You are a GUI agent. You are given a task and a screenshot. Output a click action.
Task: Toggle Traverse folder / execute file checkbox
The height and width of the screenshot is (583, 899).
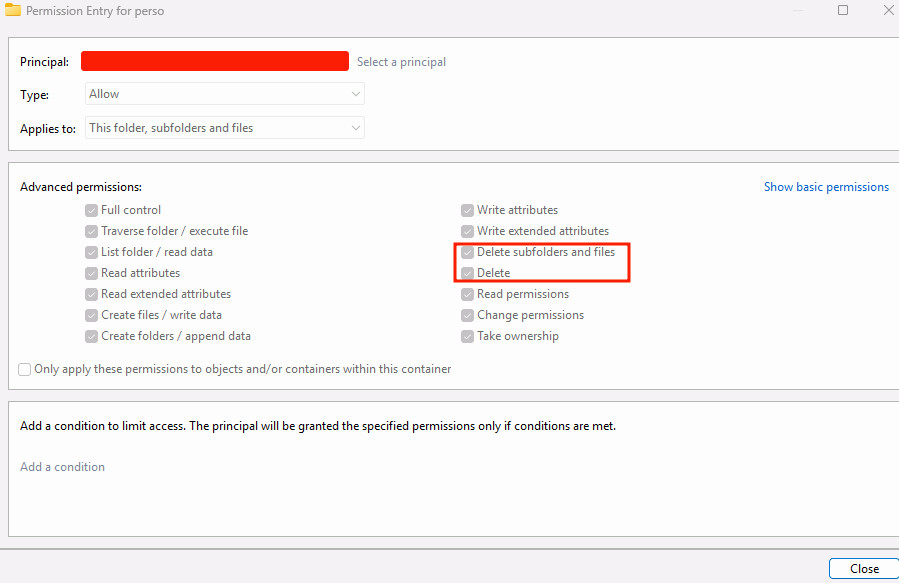coord(92,231)
